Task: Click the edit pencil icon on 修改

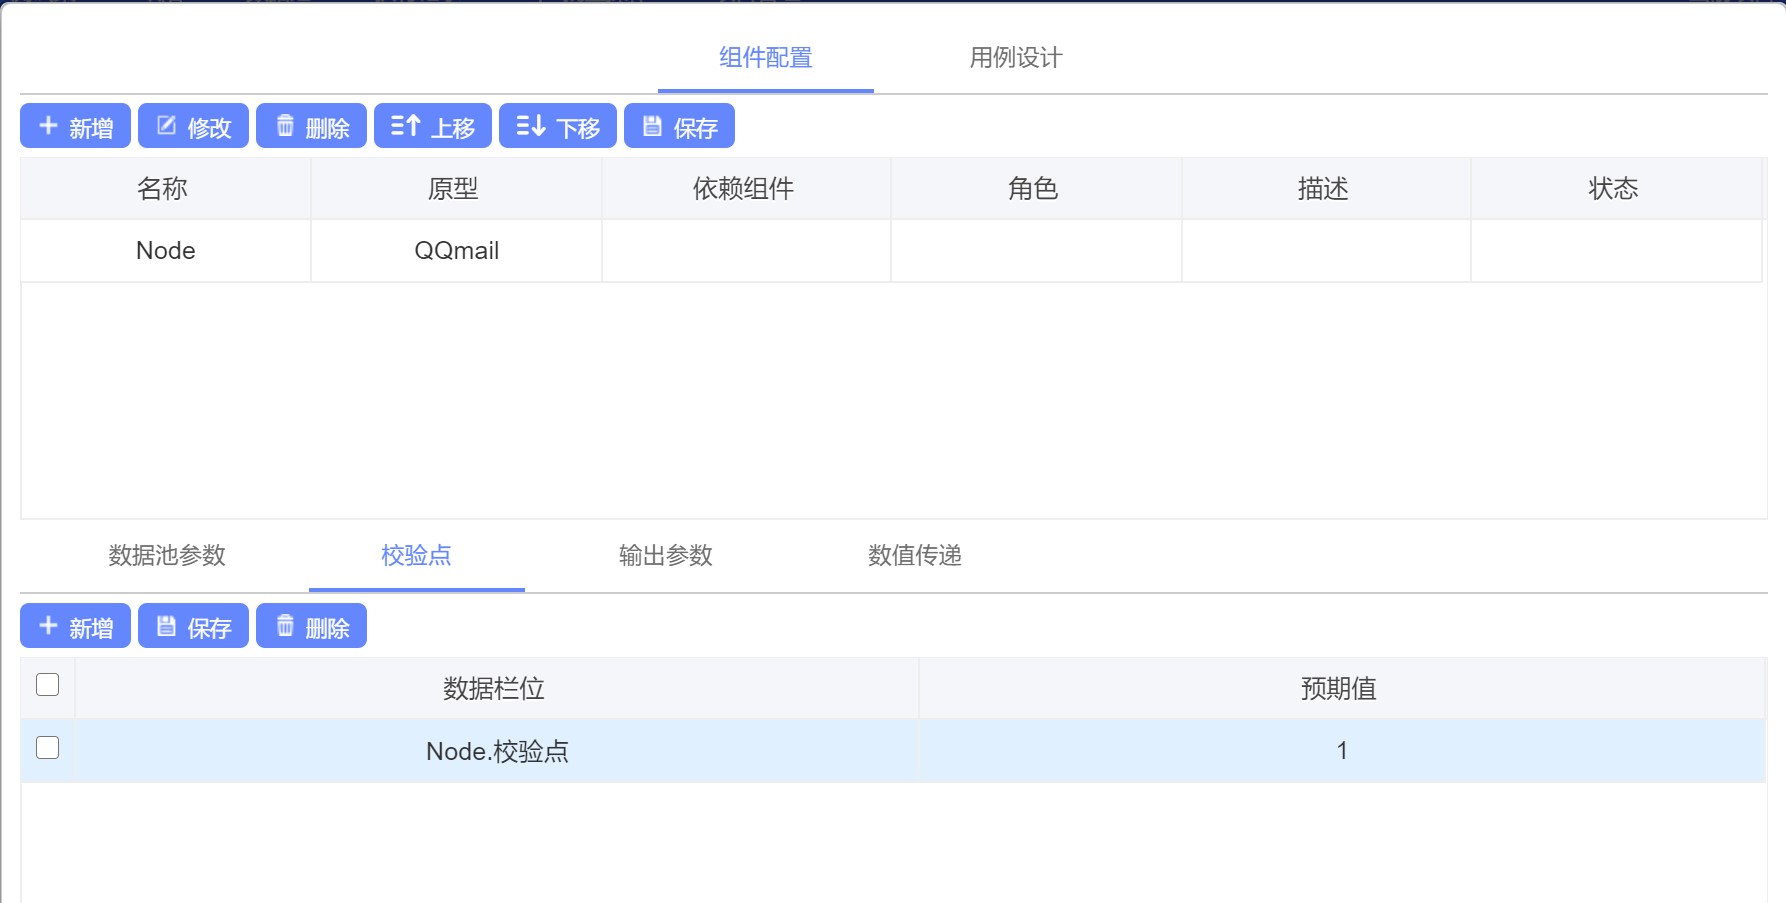Action: click(167, 126)
